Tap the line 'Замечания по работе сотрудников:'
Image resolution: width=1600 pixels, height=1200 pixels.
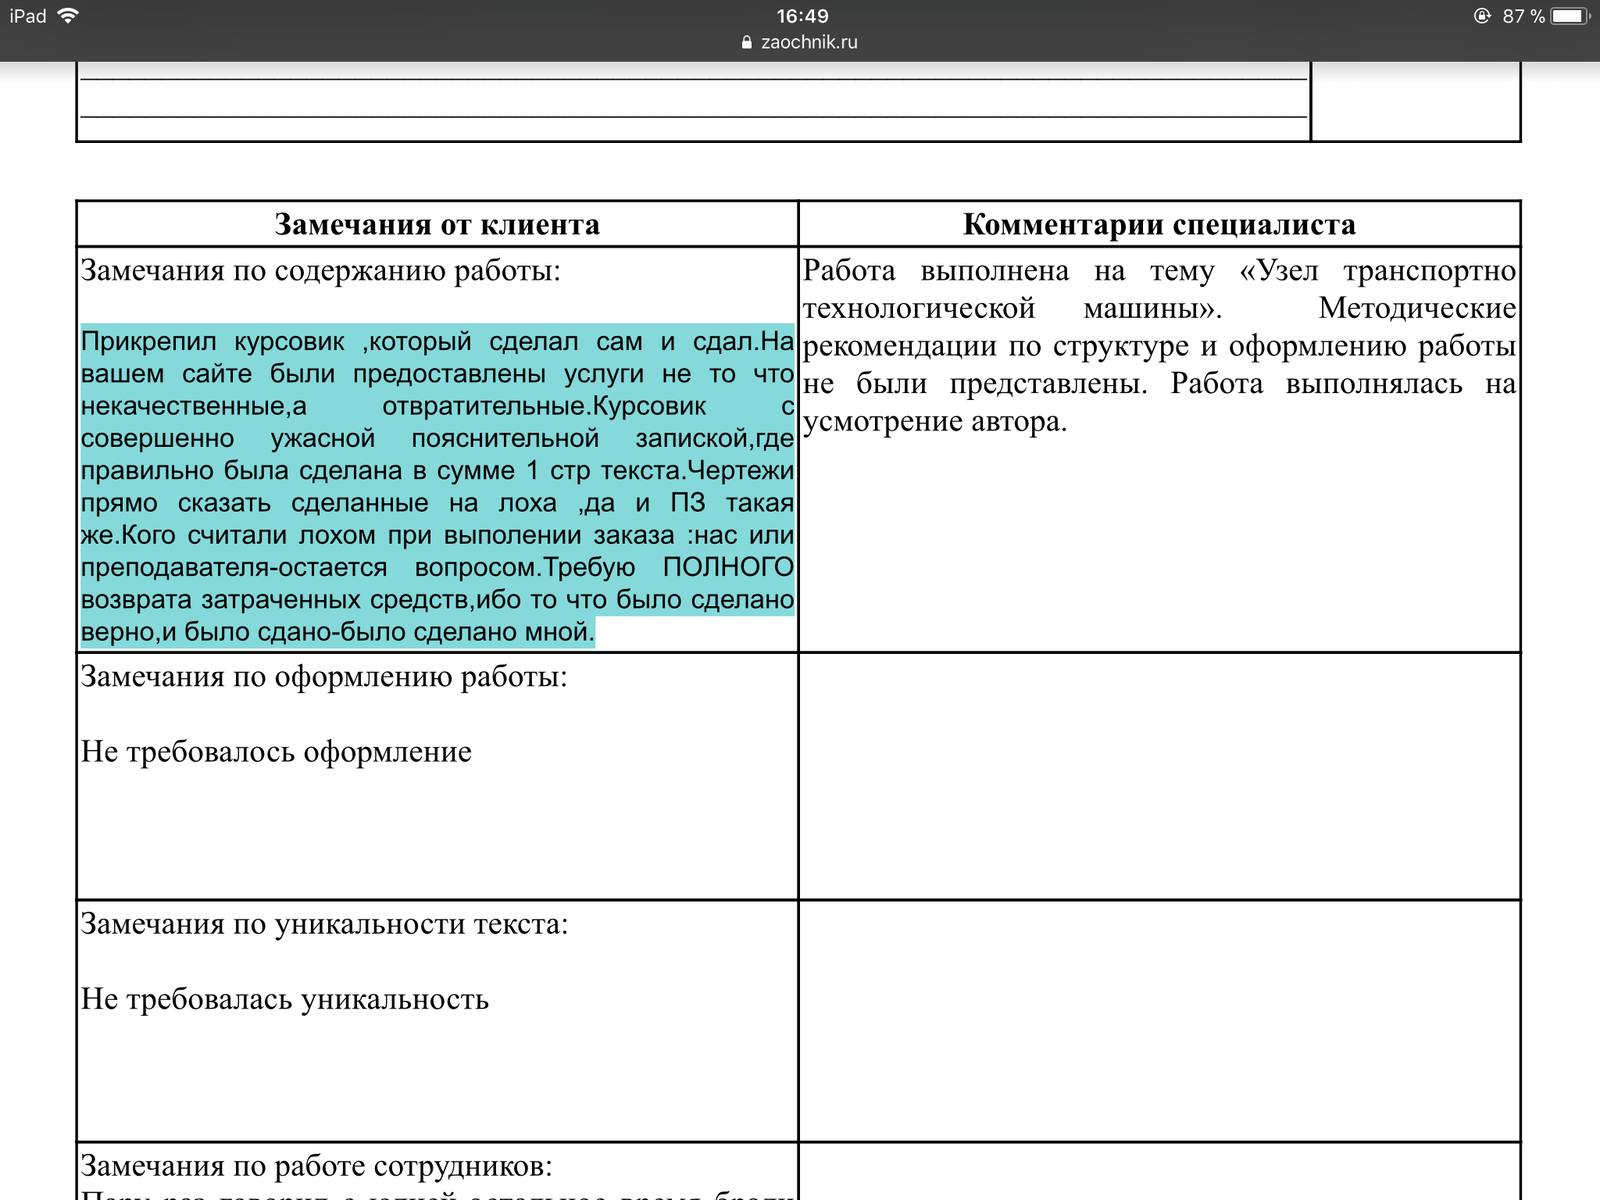tap(316, 1166)
